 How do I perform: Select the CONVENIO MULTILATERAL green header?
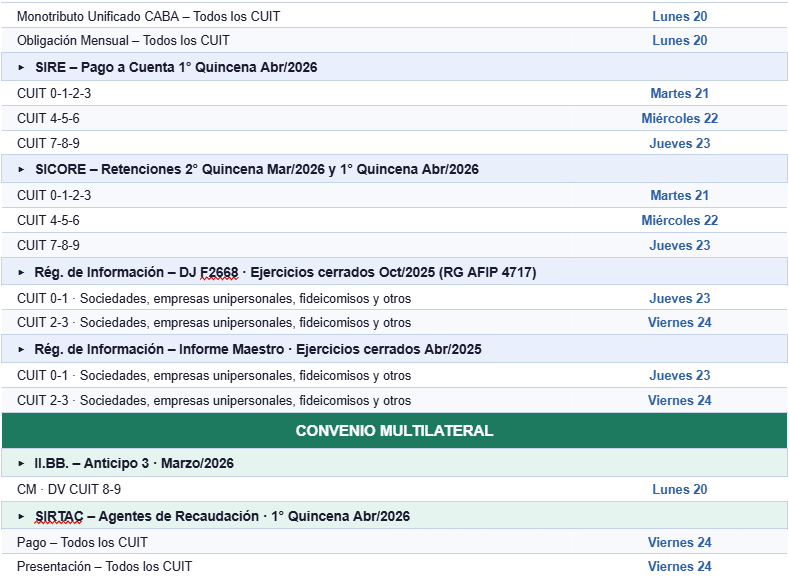(394, 431)
